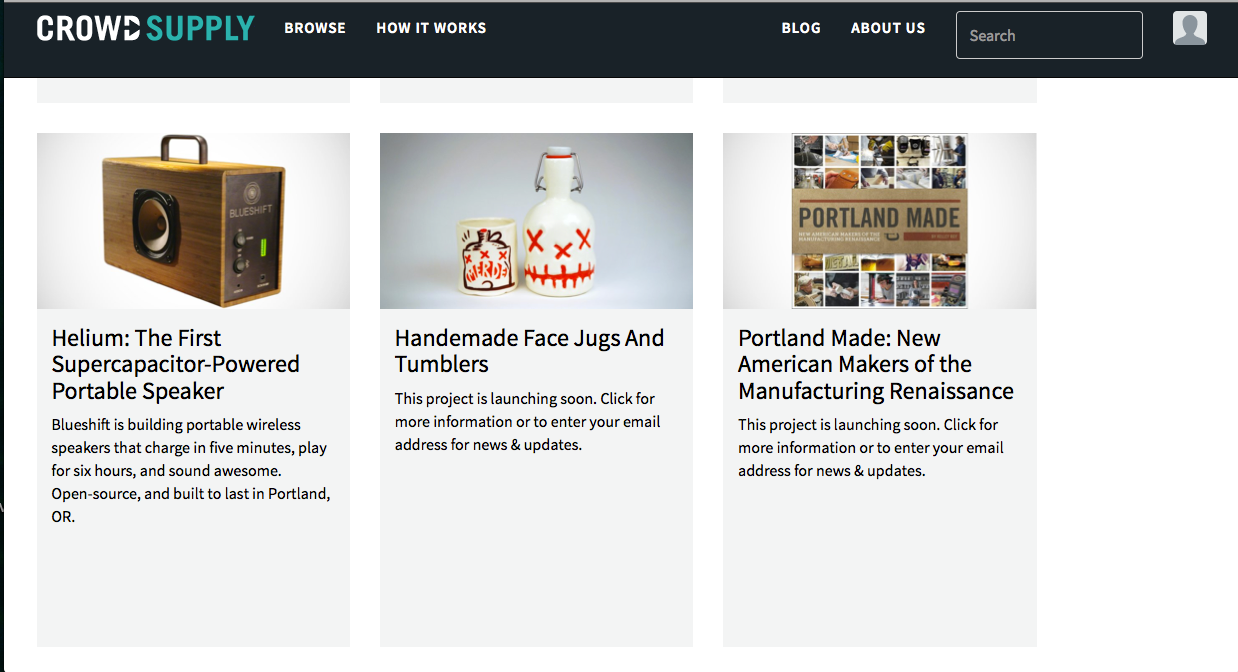Click the partial card above Portland Made

pyautogui.click(x=880, y=90)
